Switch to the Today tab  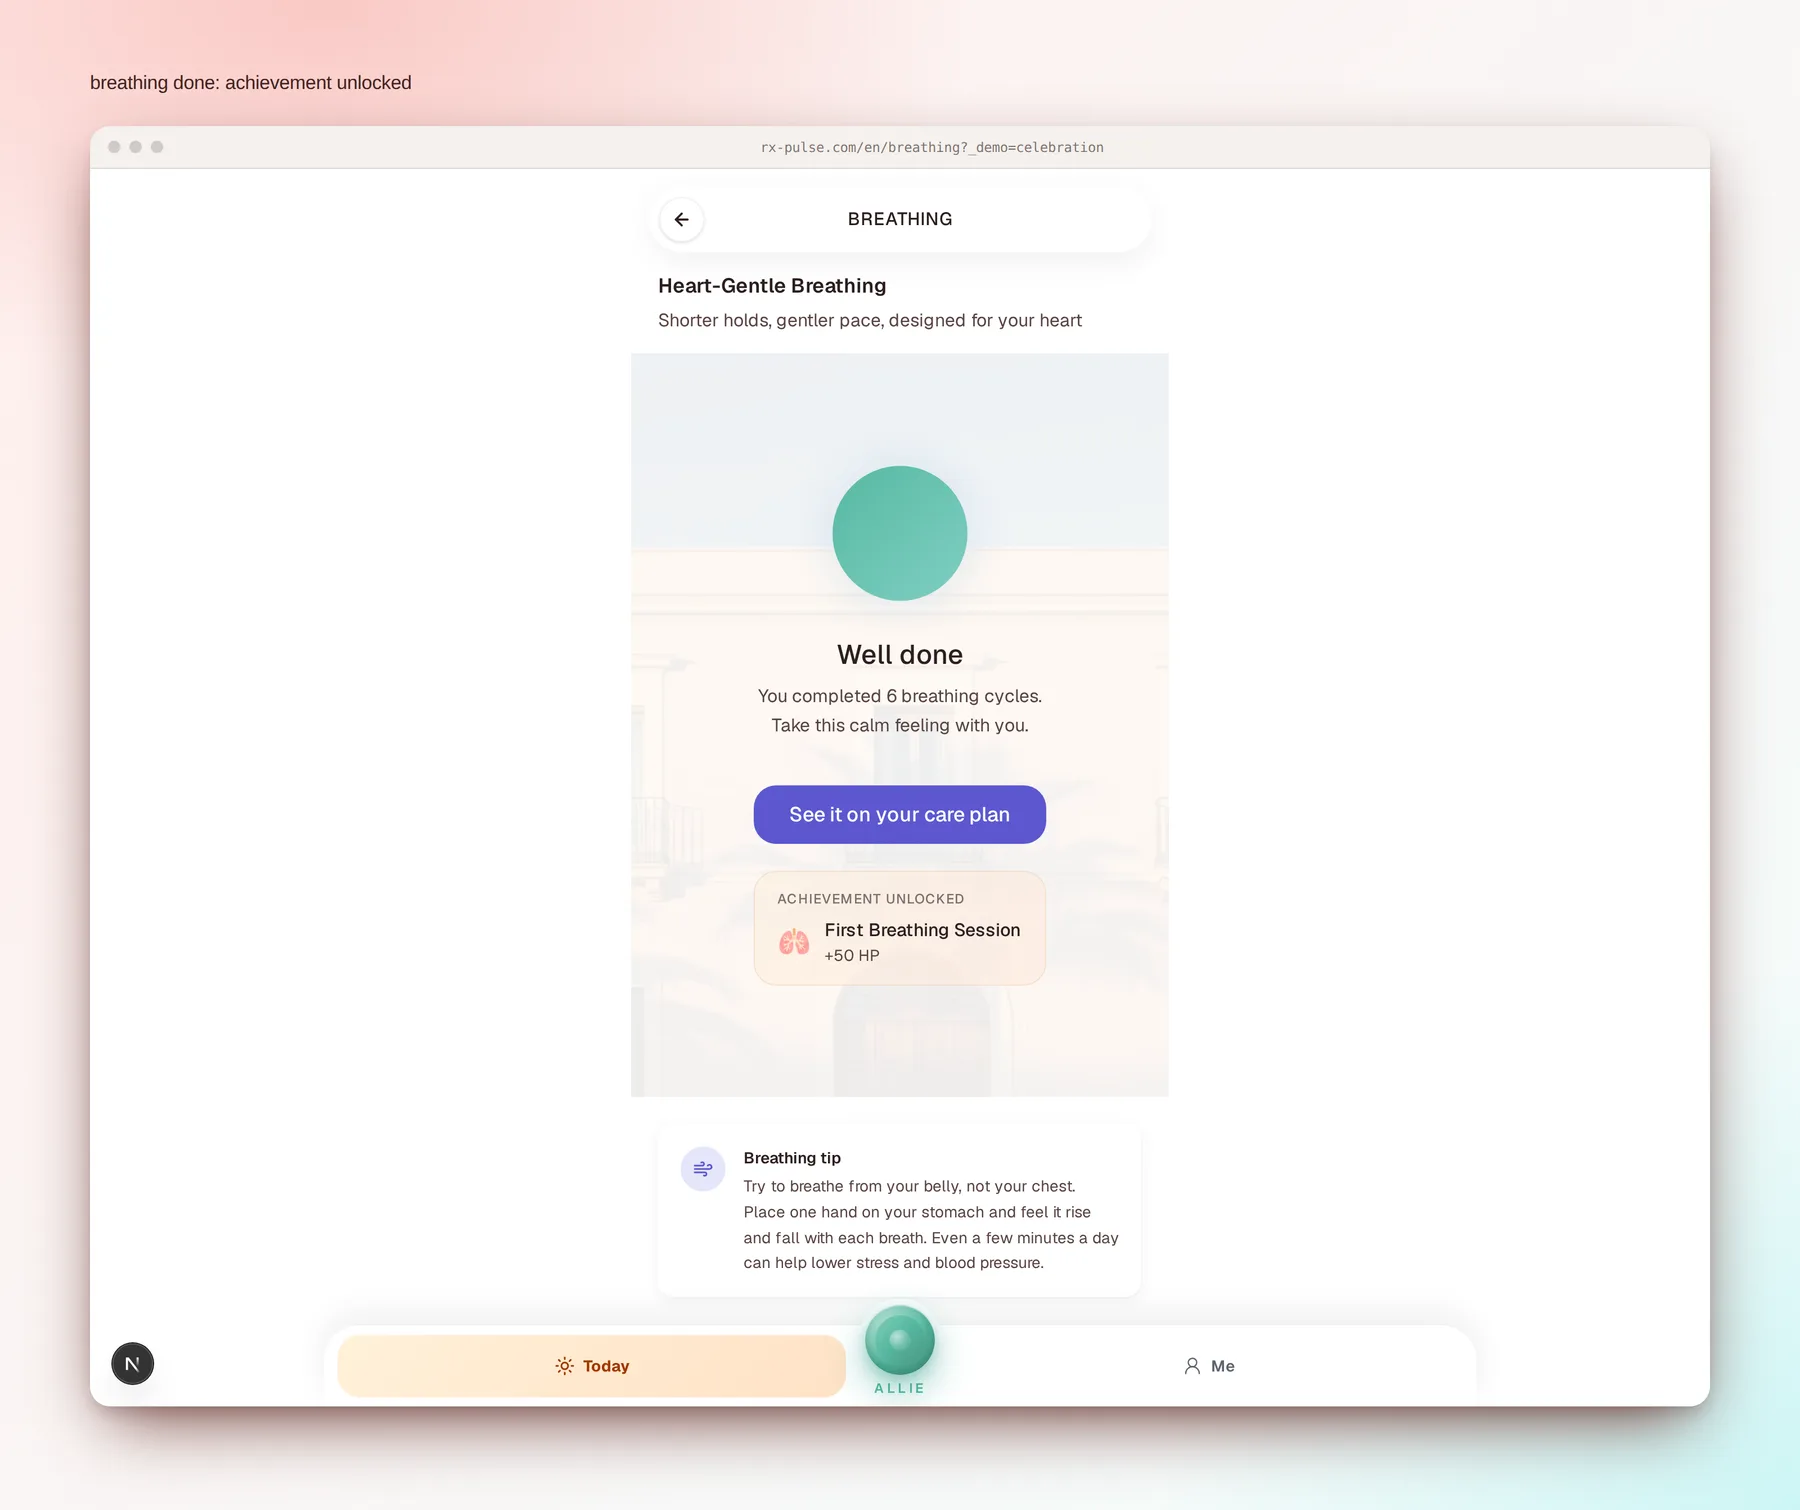coord(592,1366)
